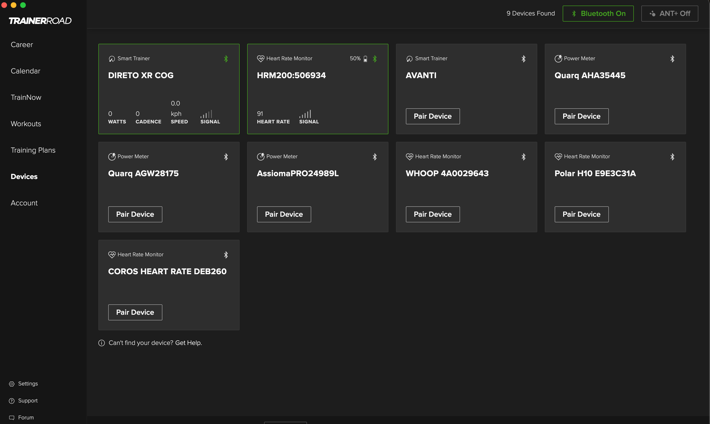Click the heart icon on HRM200:506934 card
Image resolution: width=710 pixels, height=424 pixels.
(261, 58)
